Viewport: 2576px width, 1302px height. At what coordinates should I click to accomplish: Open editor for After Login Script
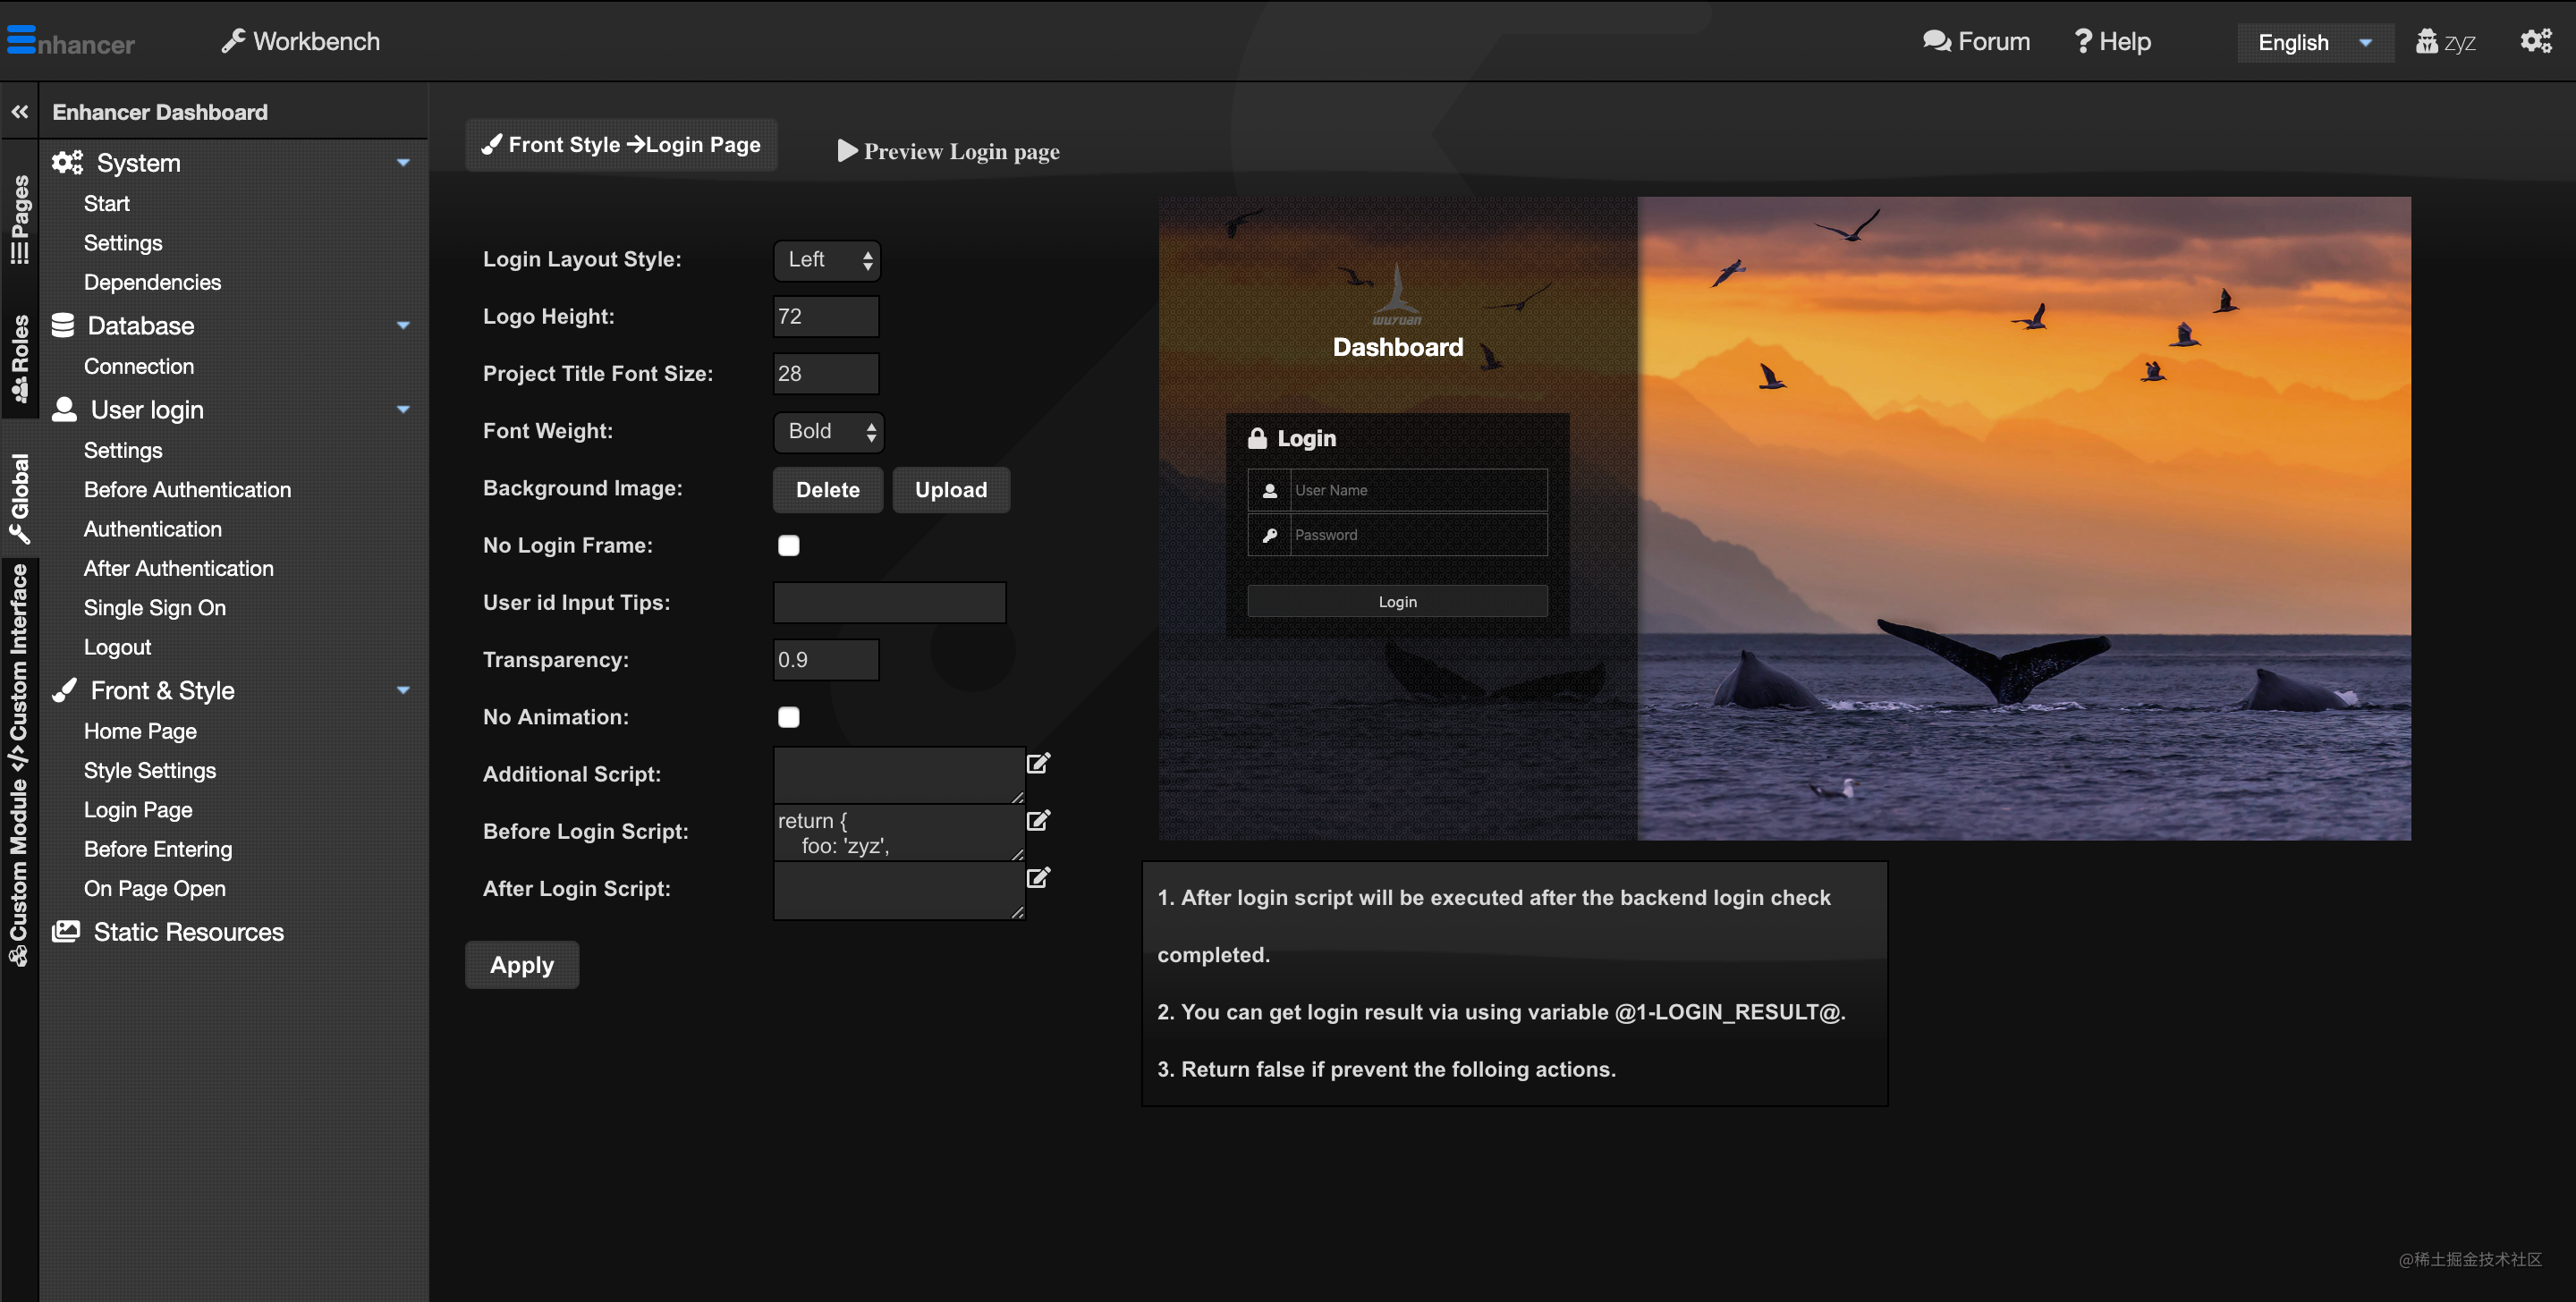[1039, 877]
